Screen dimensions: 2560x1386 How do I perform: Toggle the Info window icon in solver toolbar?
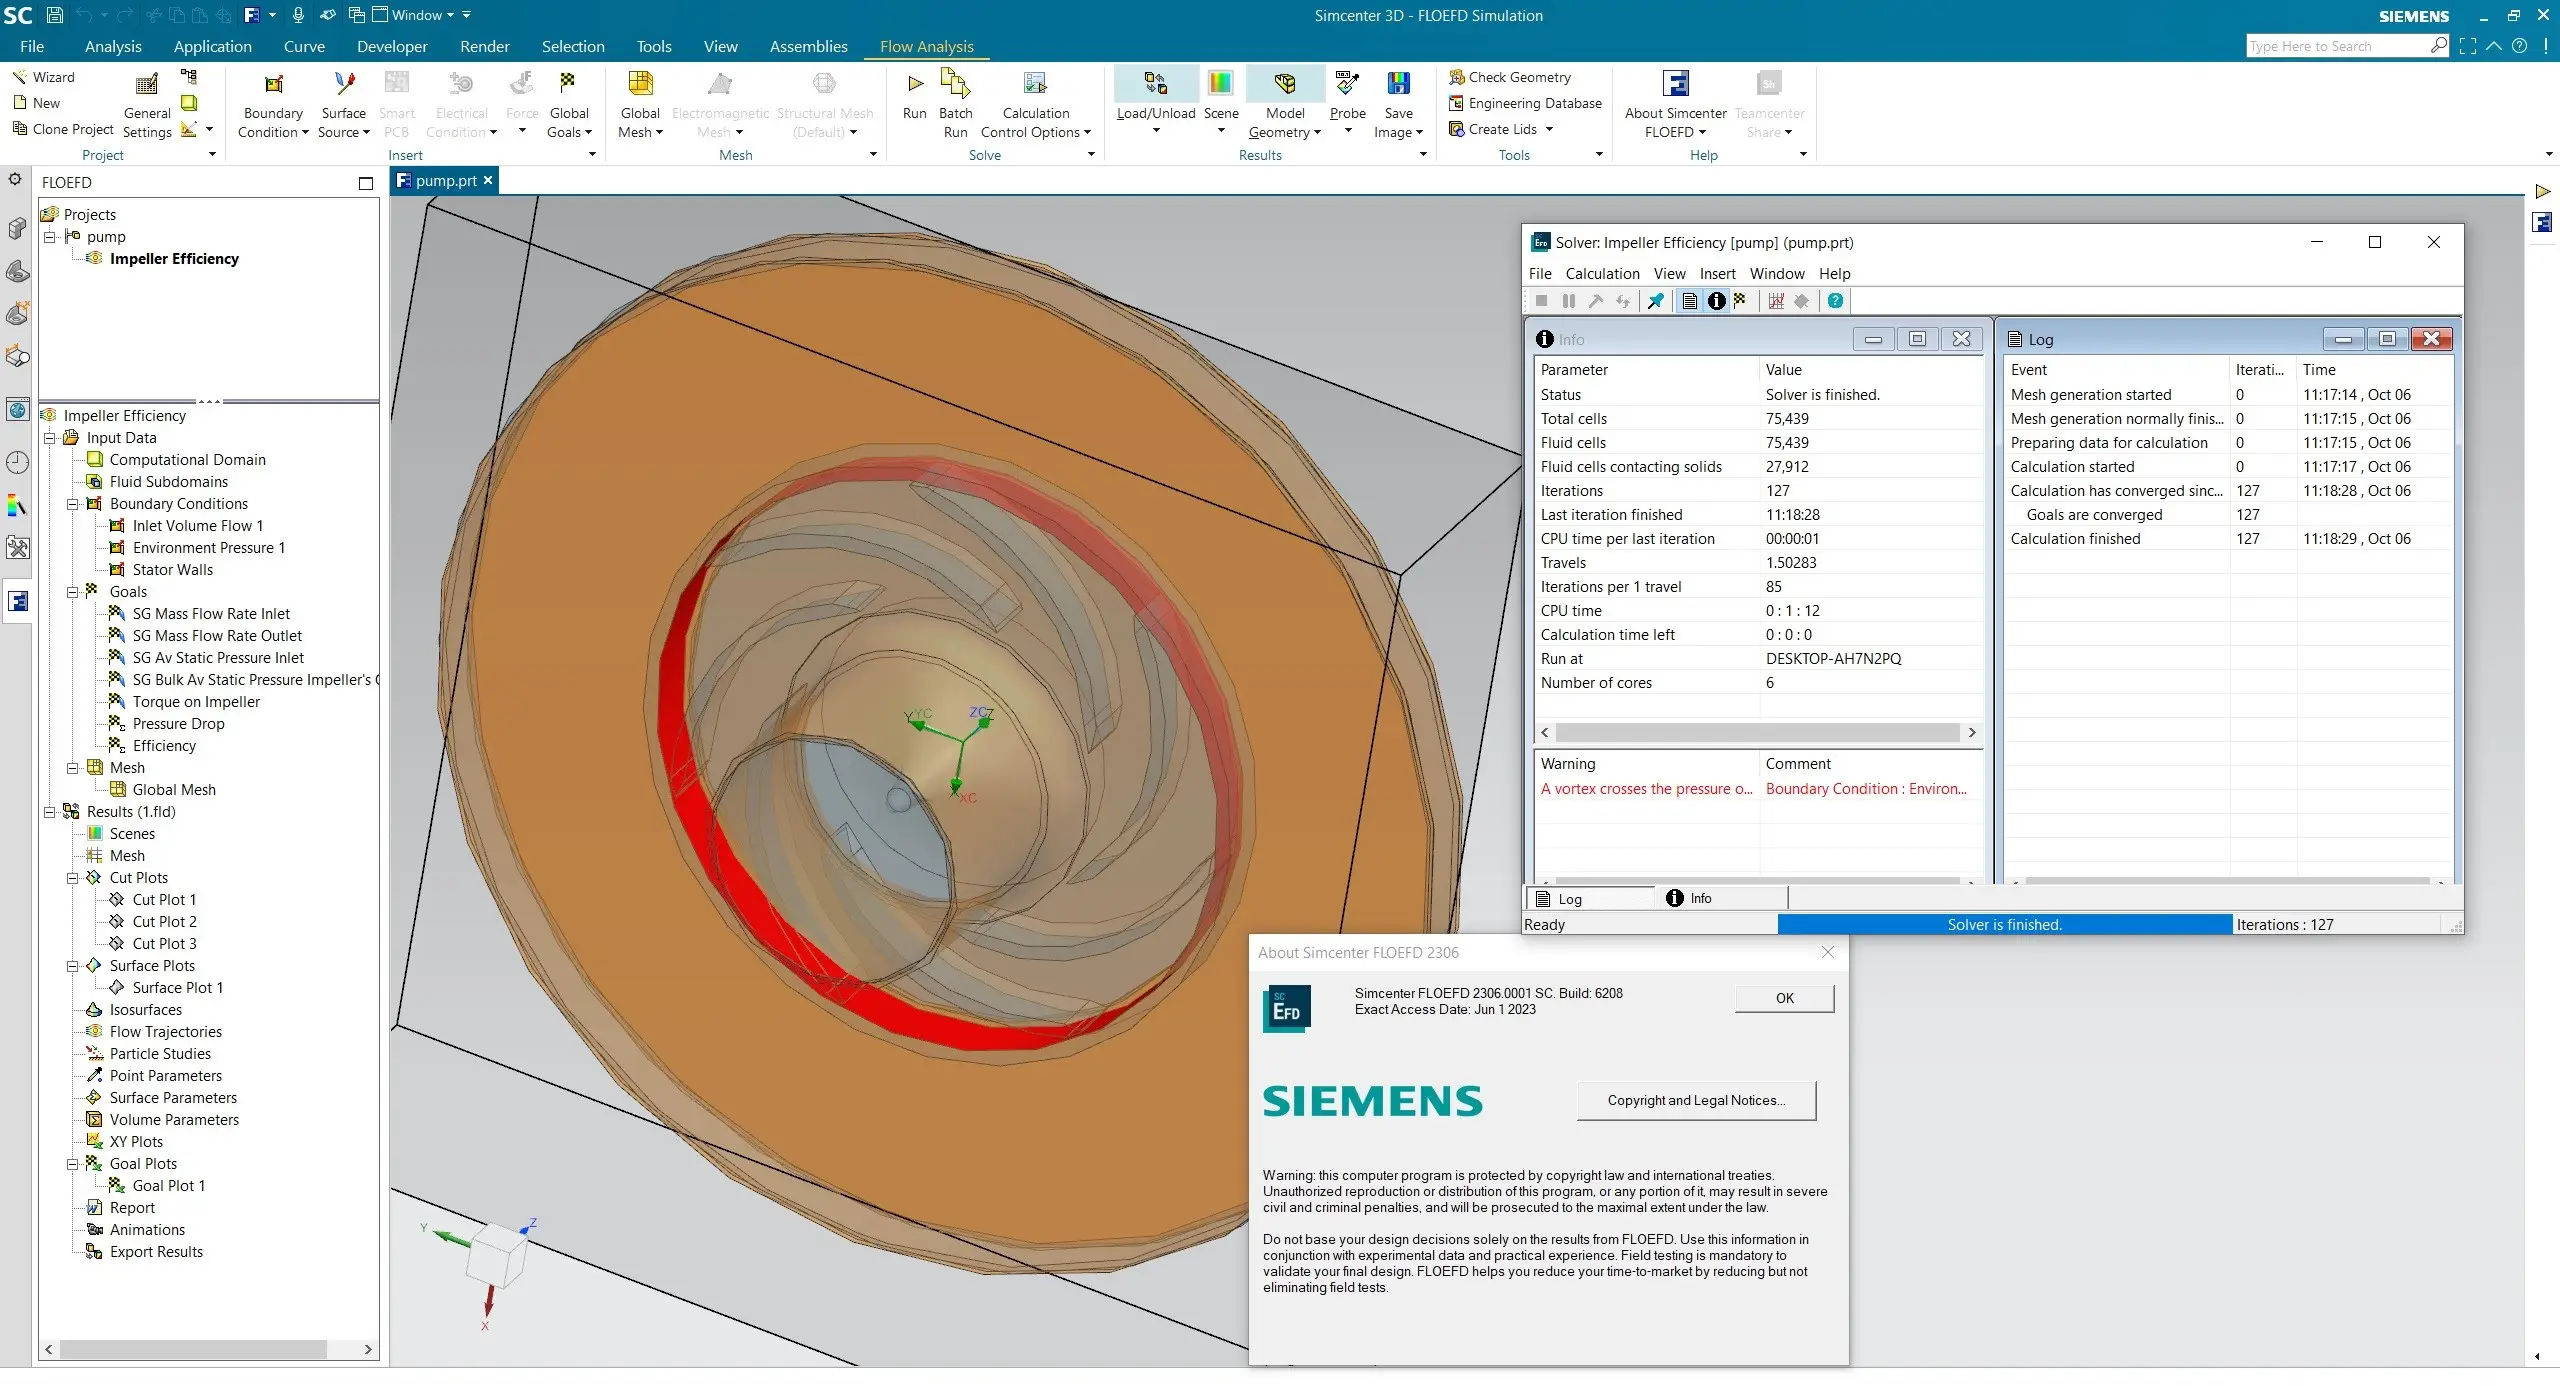(1716, 301)
